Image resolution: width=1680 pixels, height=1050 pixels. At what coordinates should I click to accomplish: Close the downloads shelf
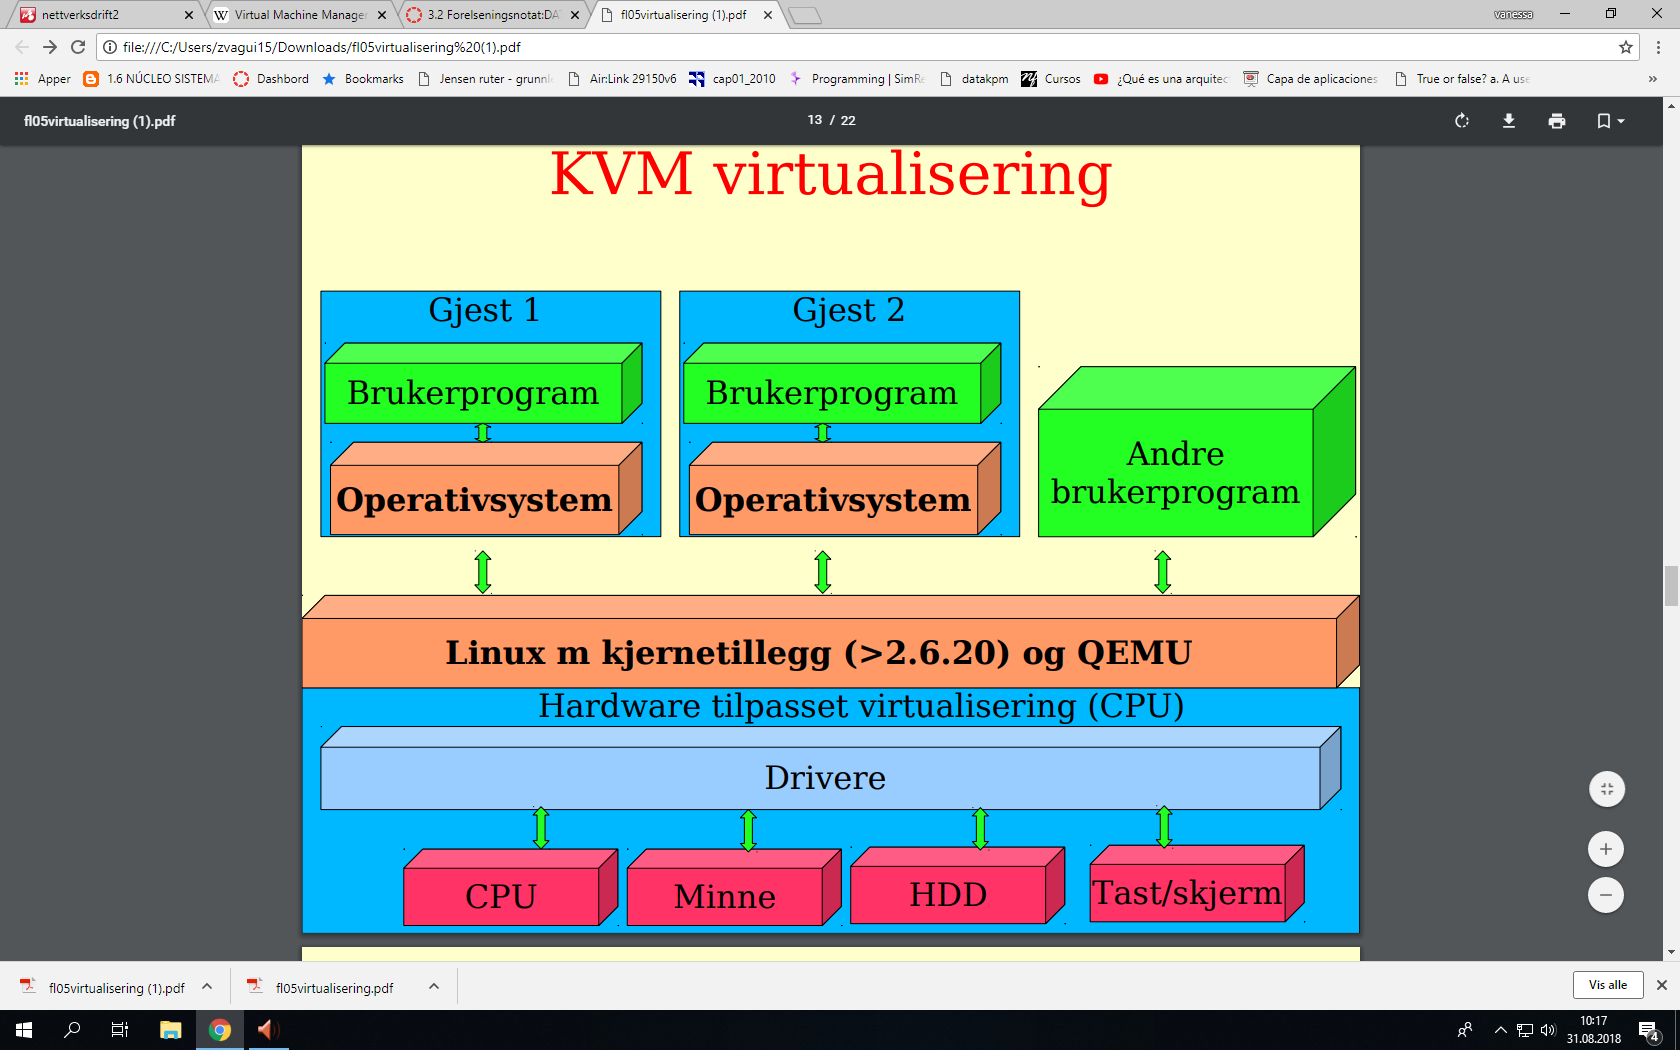(x=1662, y=985)
